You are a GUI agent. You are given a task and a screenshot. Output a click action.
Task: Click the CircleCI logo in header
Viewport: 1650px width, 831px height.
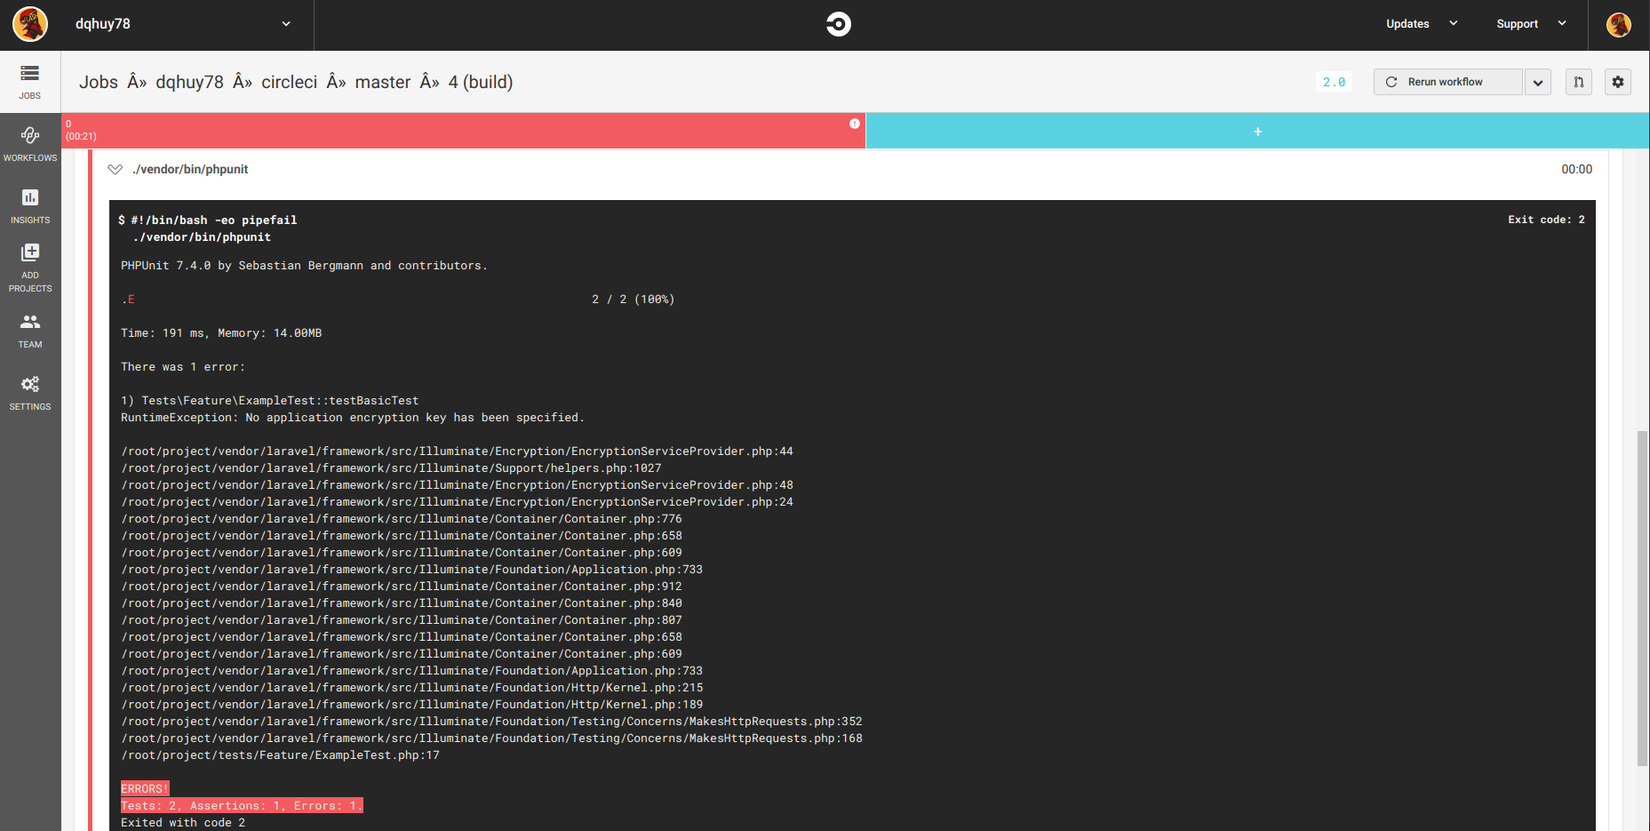[x=838, y=24]
